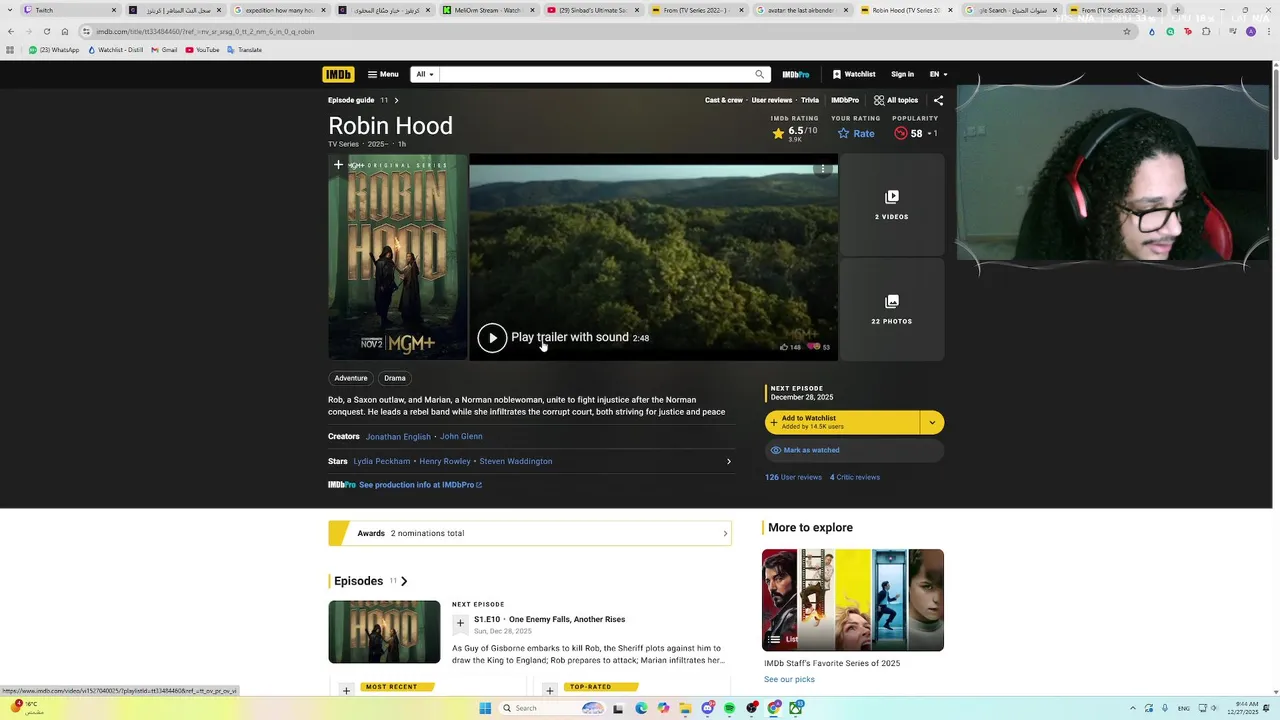Viewport: 1280px width, 720px height.
Task: Click the search magnifier icon
Action: (759, 74)
